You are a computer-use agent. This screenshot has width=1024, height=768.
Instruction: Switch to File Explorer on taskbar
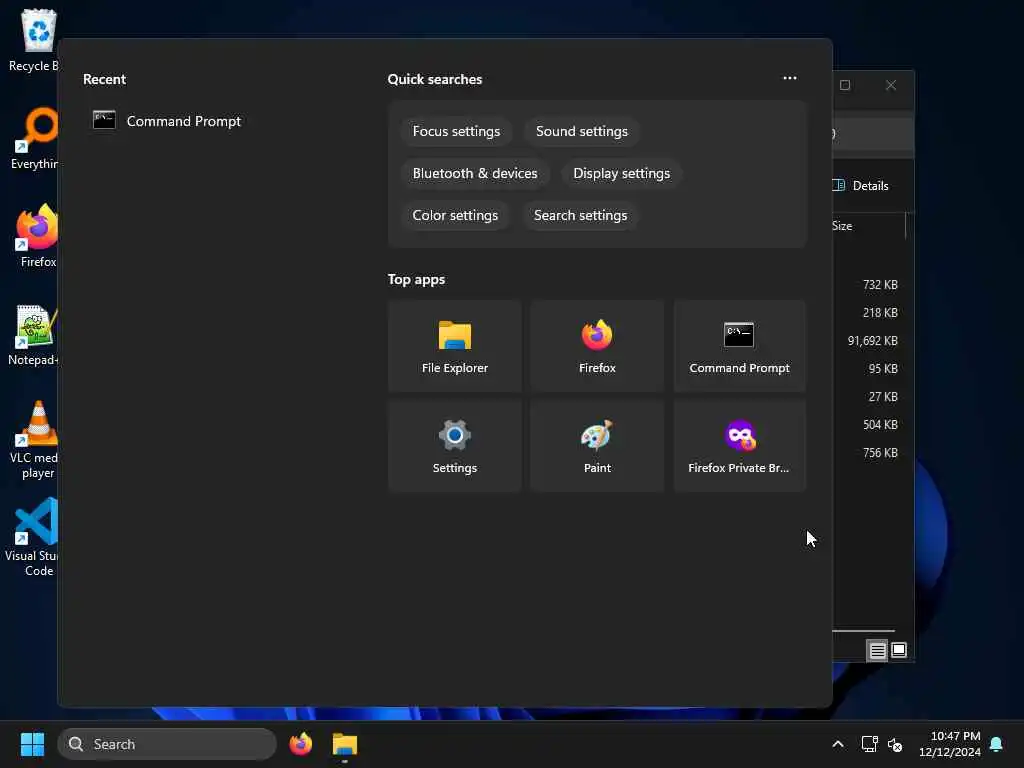click(345, 744)
